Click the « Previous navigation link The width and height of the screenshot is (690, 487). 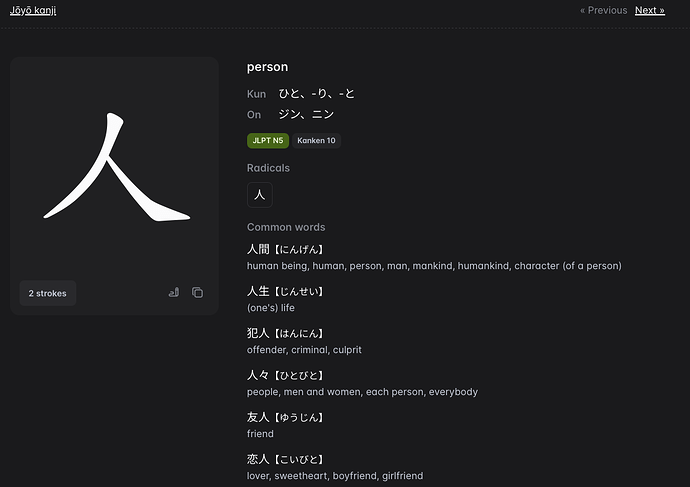tap(603, 10)
